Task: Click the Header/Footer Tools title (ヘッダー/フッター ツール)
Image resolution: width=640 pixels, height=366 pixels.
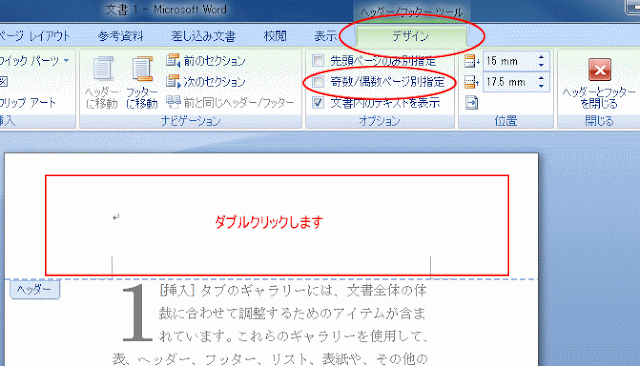Action: pos(411,12)
